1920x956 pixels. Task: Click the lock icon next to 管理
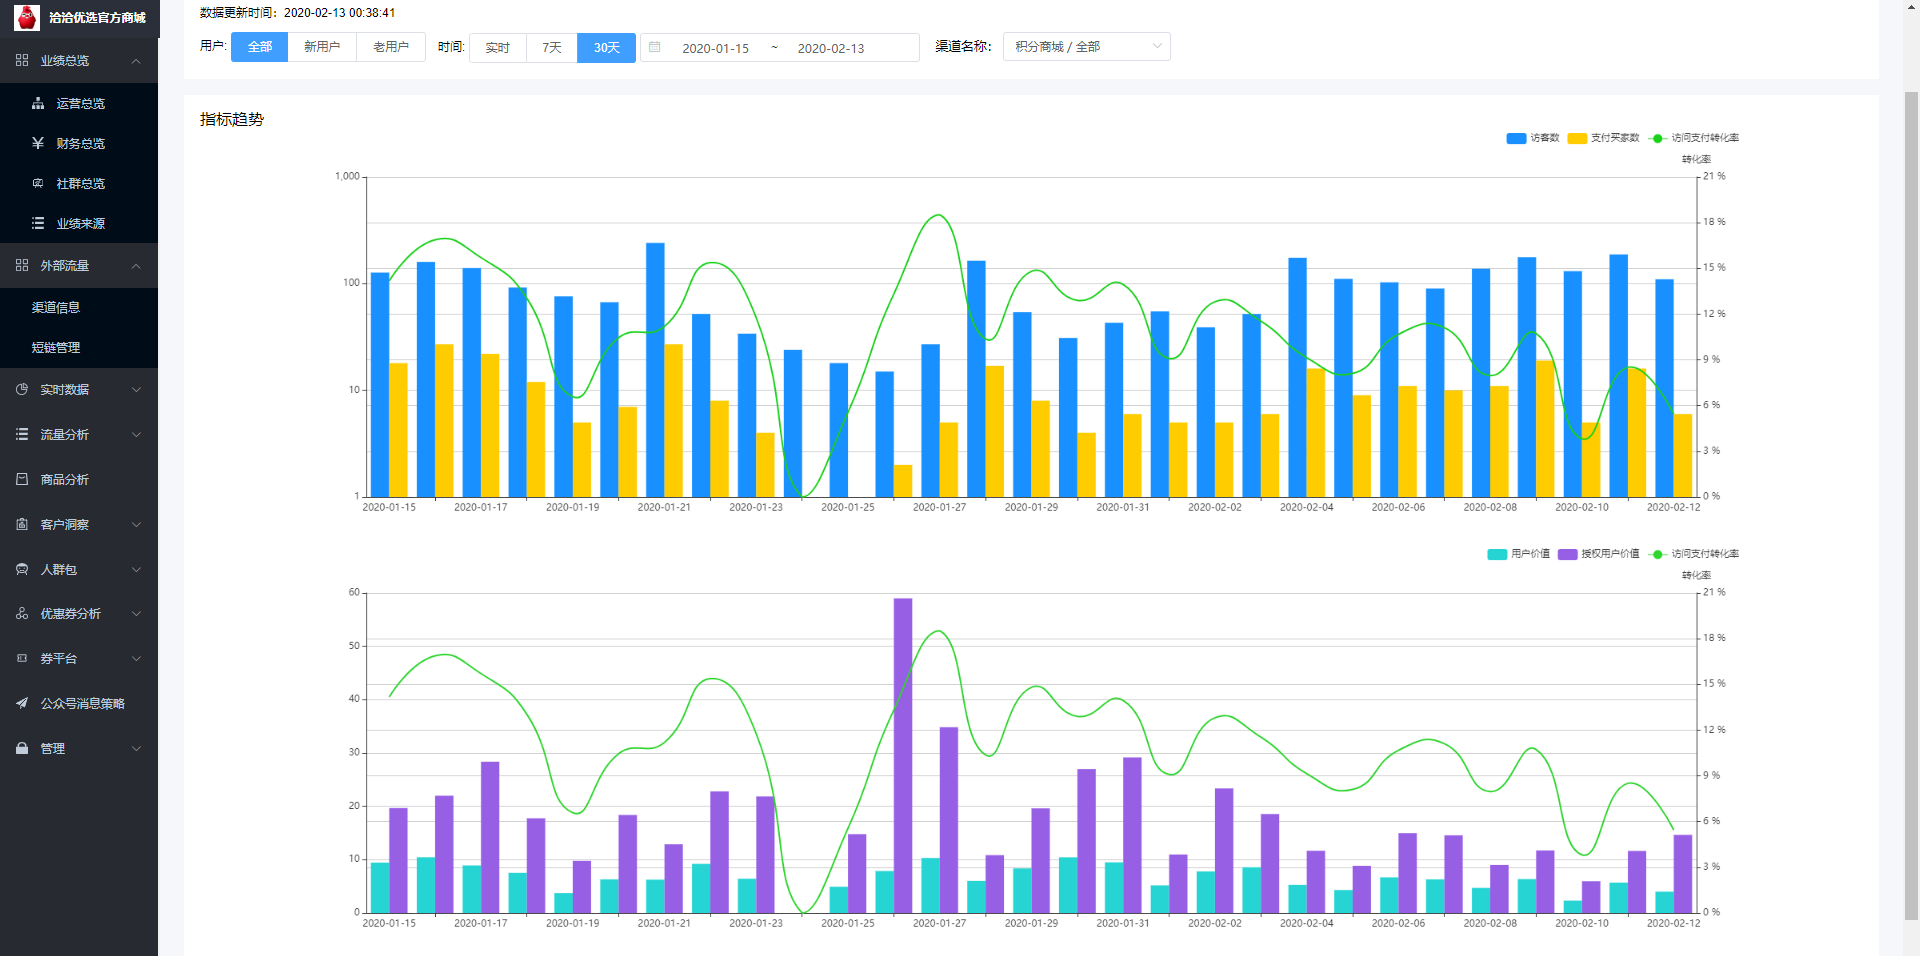22,748
